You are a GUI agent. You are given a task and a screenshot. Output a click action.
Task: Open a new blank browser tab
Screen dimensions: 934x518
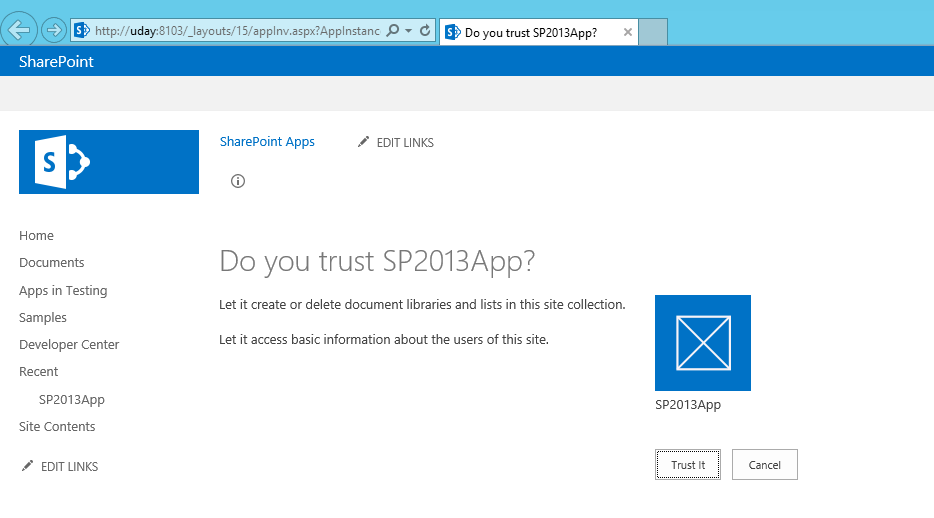click(x=653, y=32)
